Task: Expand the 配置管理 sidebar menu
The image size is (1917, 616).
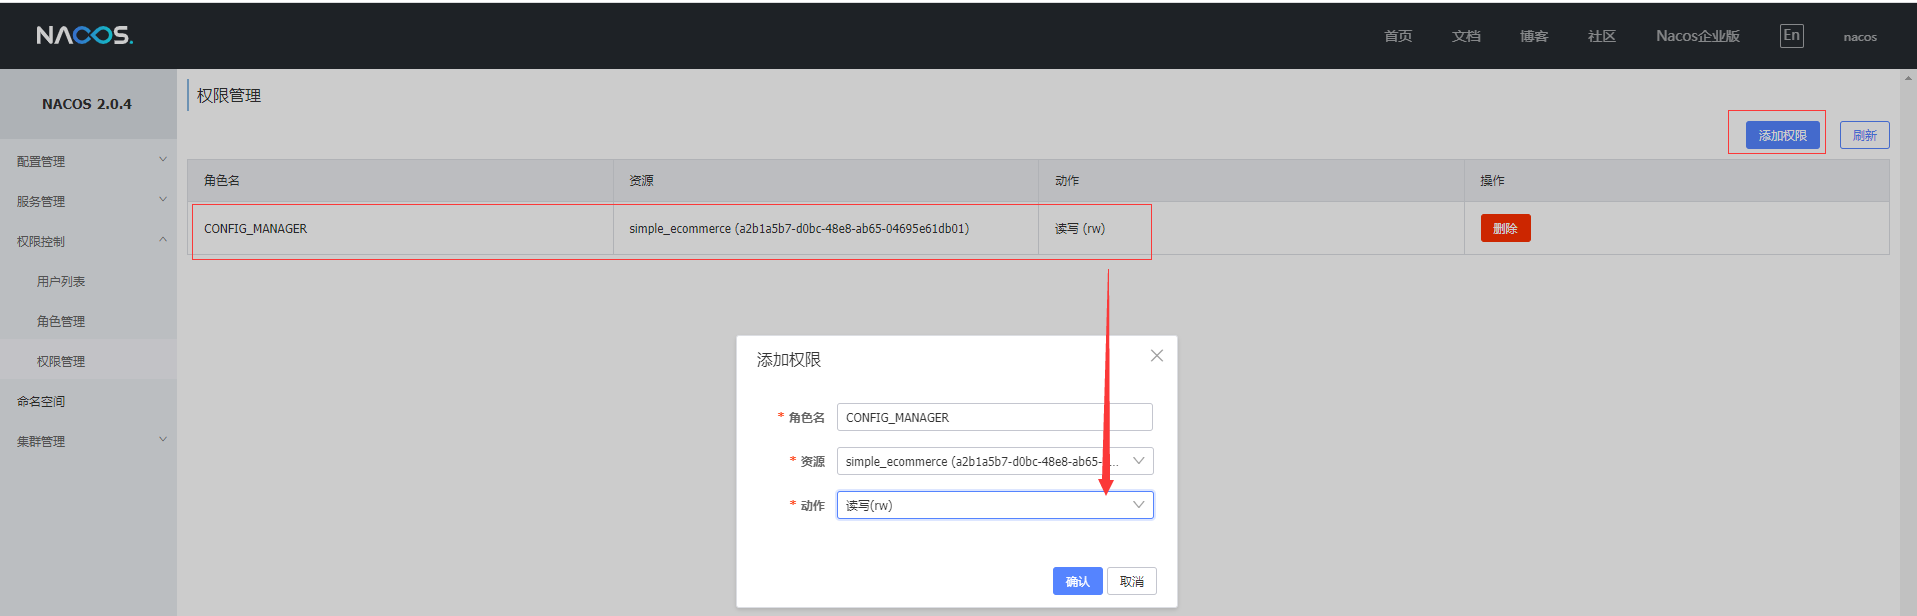Action: (x=88, y=161)
